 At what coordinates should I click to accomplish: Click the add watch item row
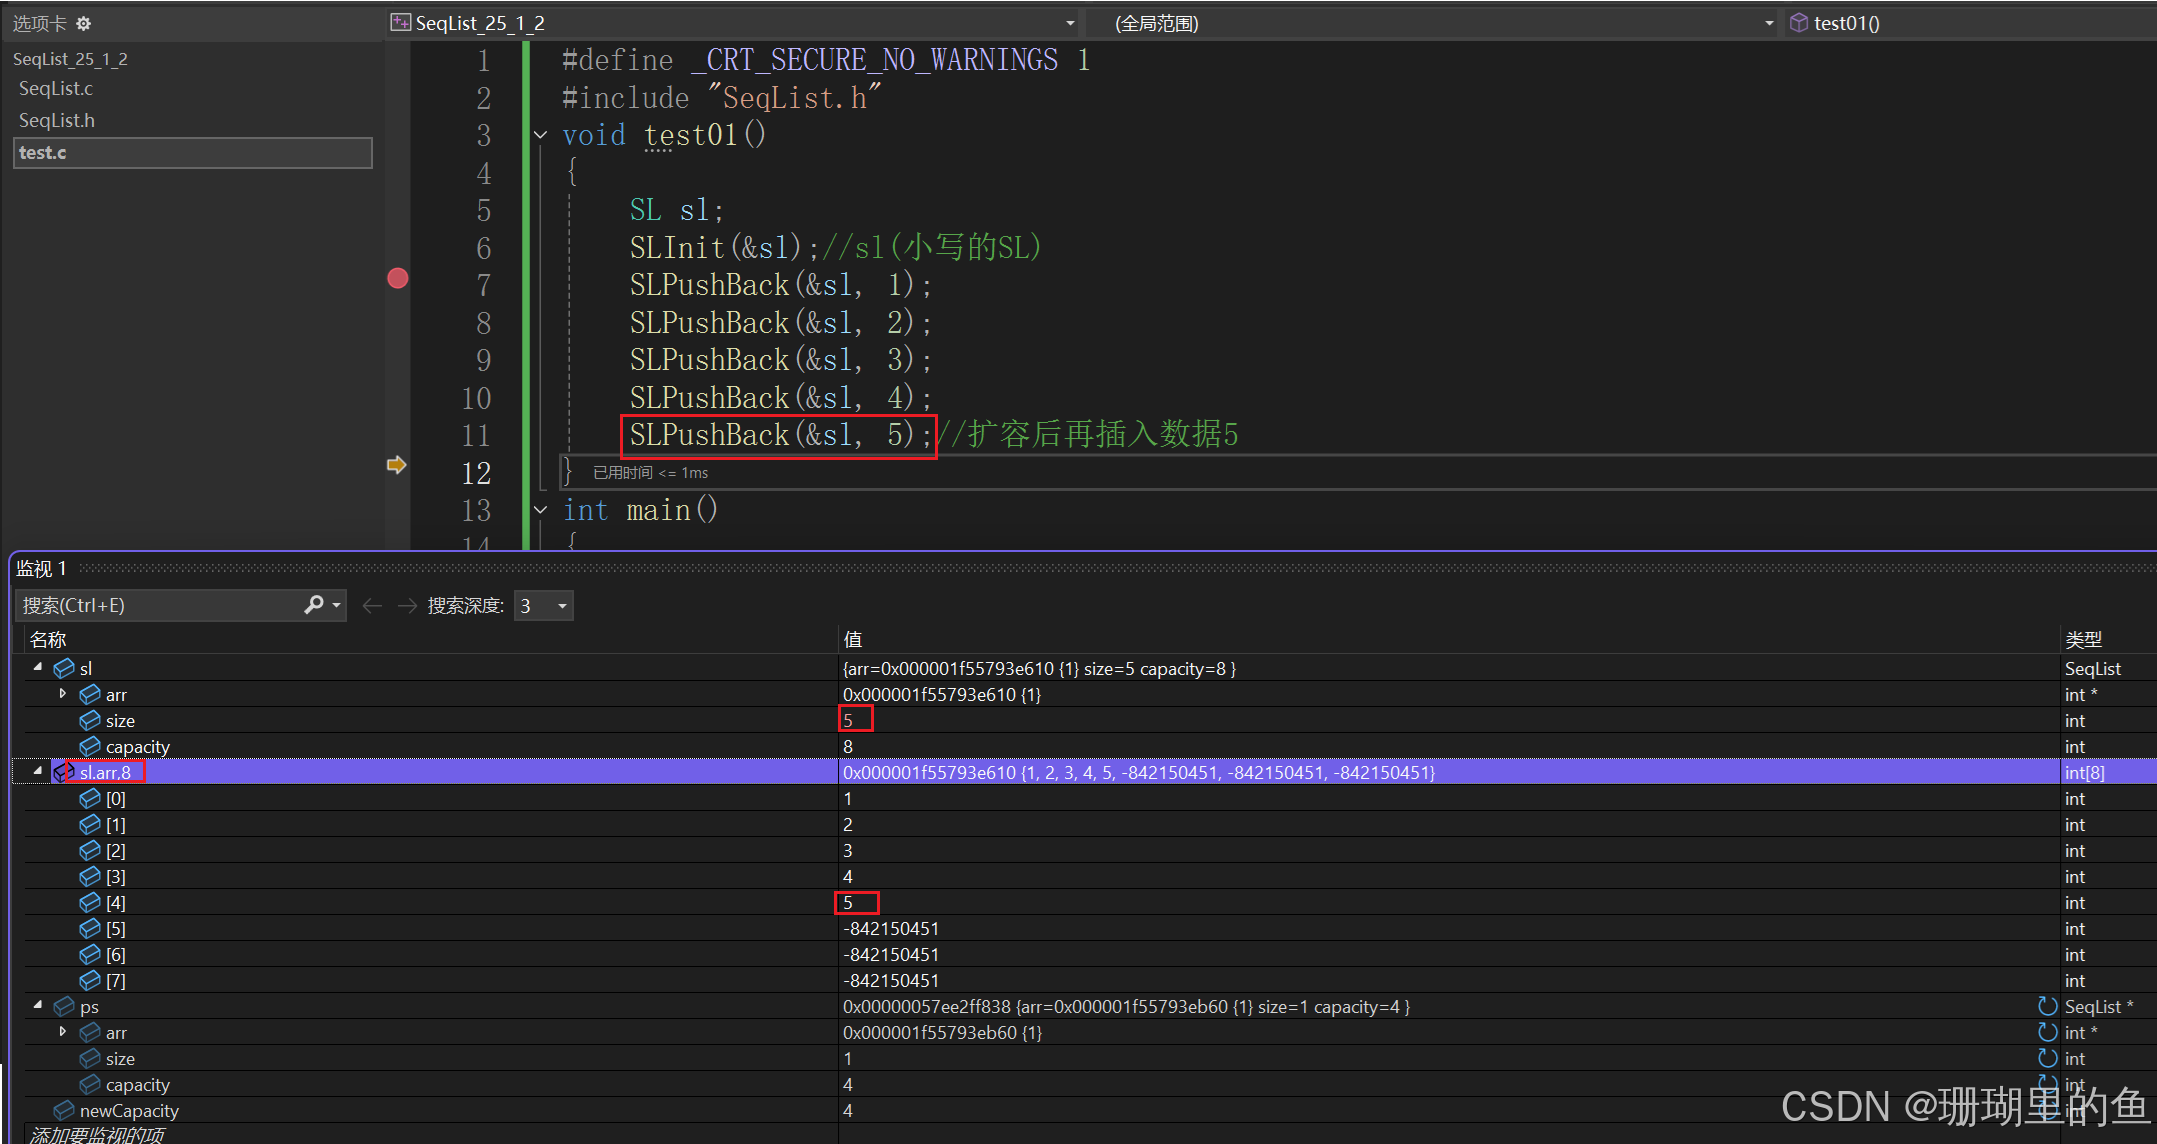pos(98,1134)
